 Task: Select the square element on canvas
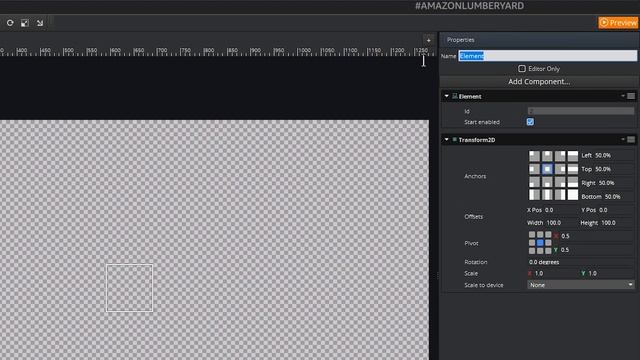[x=129, y=288]
